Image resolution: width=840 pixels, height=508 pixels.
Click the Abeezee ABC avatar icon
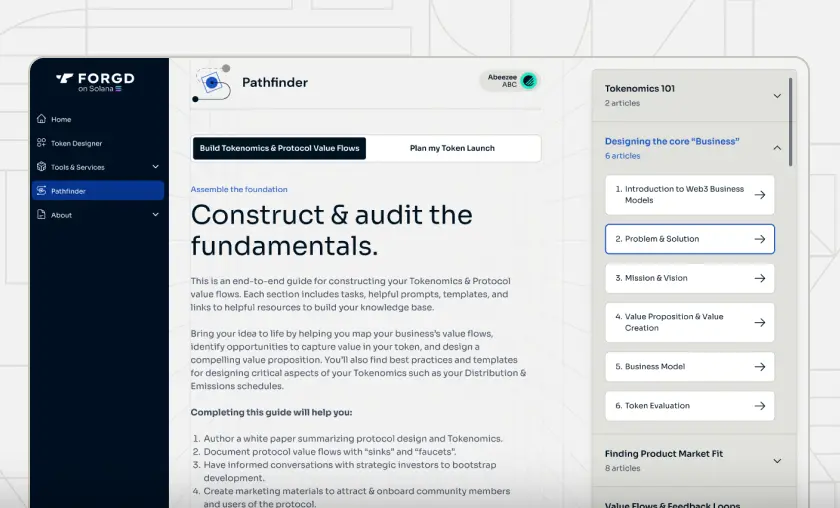coord(528,81)
